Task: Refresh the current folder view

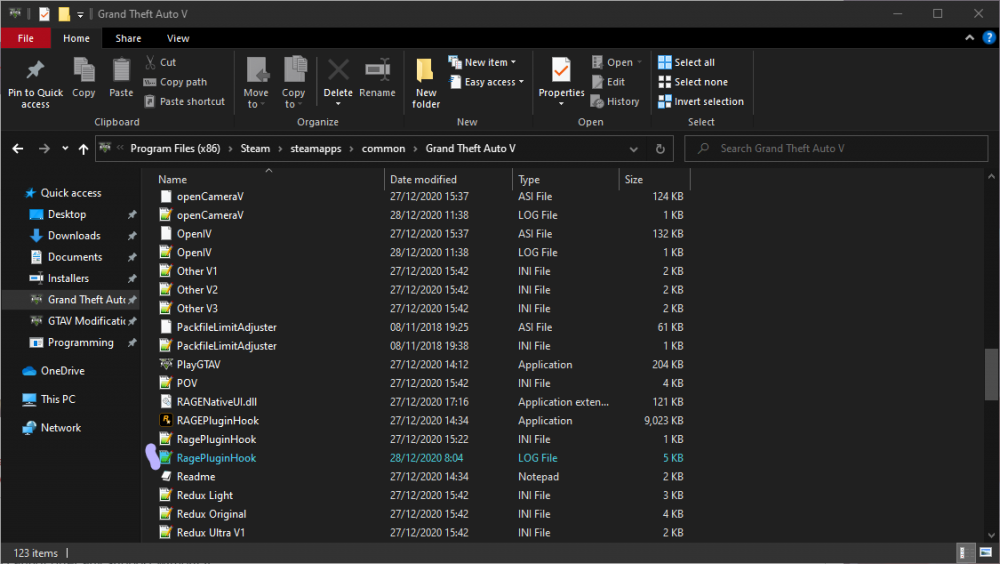Action: pos(660,149)
